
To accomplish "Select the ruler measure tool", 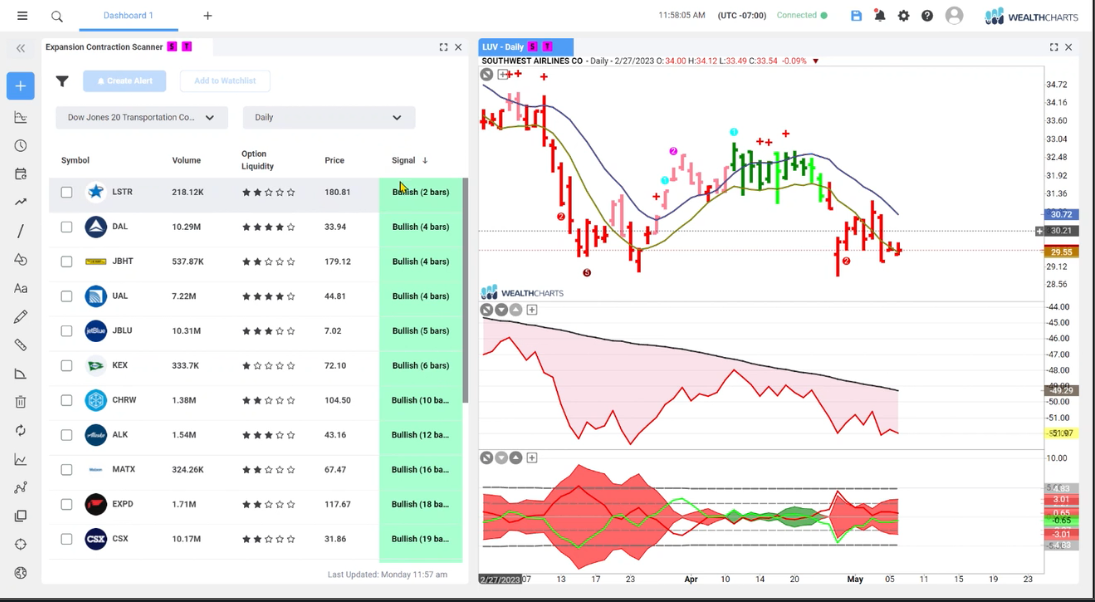I will tap(20, 345).
